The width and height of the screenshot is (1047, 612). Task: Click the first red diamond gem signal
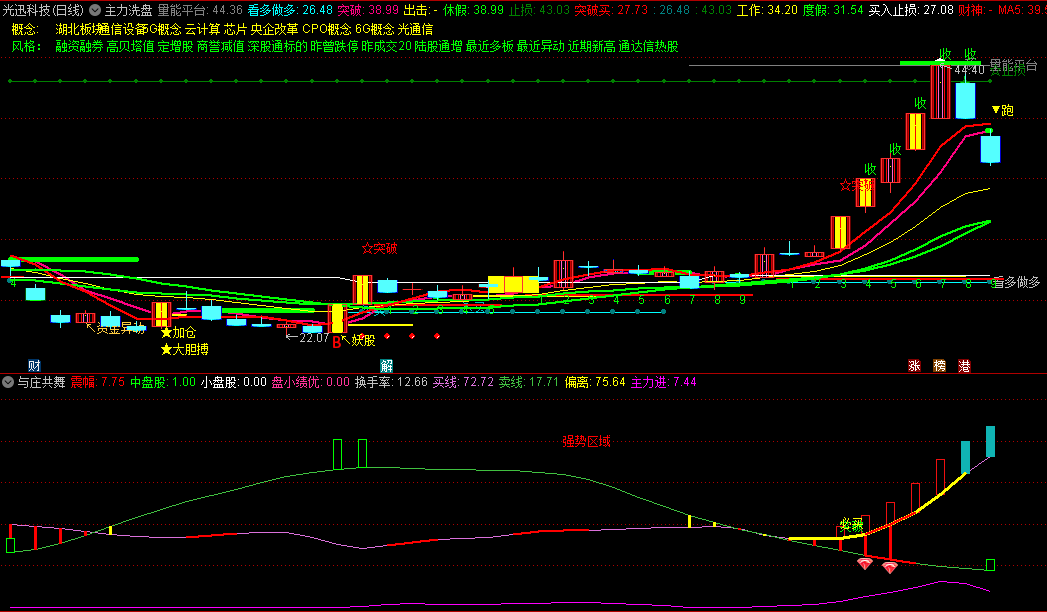[x=865, y=564]
